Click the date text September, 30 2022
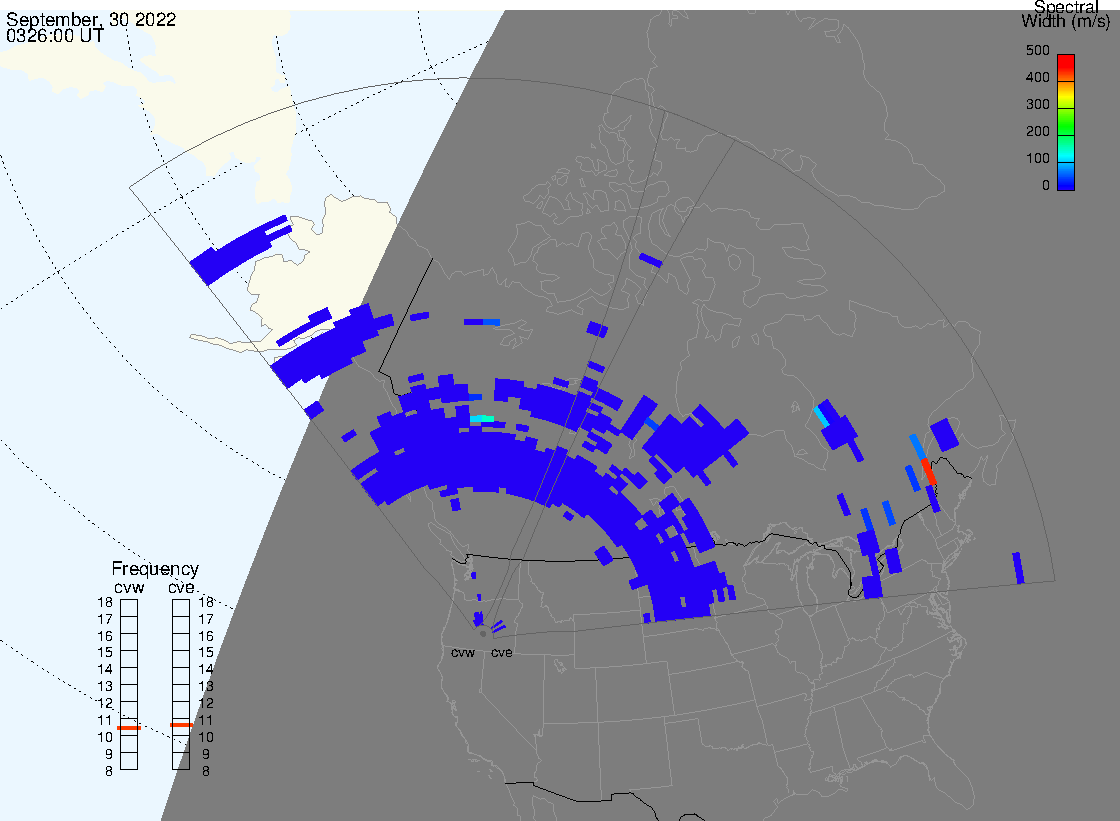Image resolution: width=1120 pixels, height=821 pixels. [x=91, y=19]
